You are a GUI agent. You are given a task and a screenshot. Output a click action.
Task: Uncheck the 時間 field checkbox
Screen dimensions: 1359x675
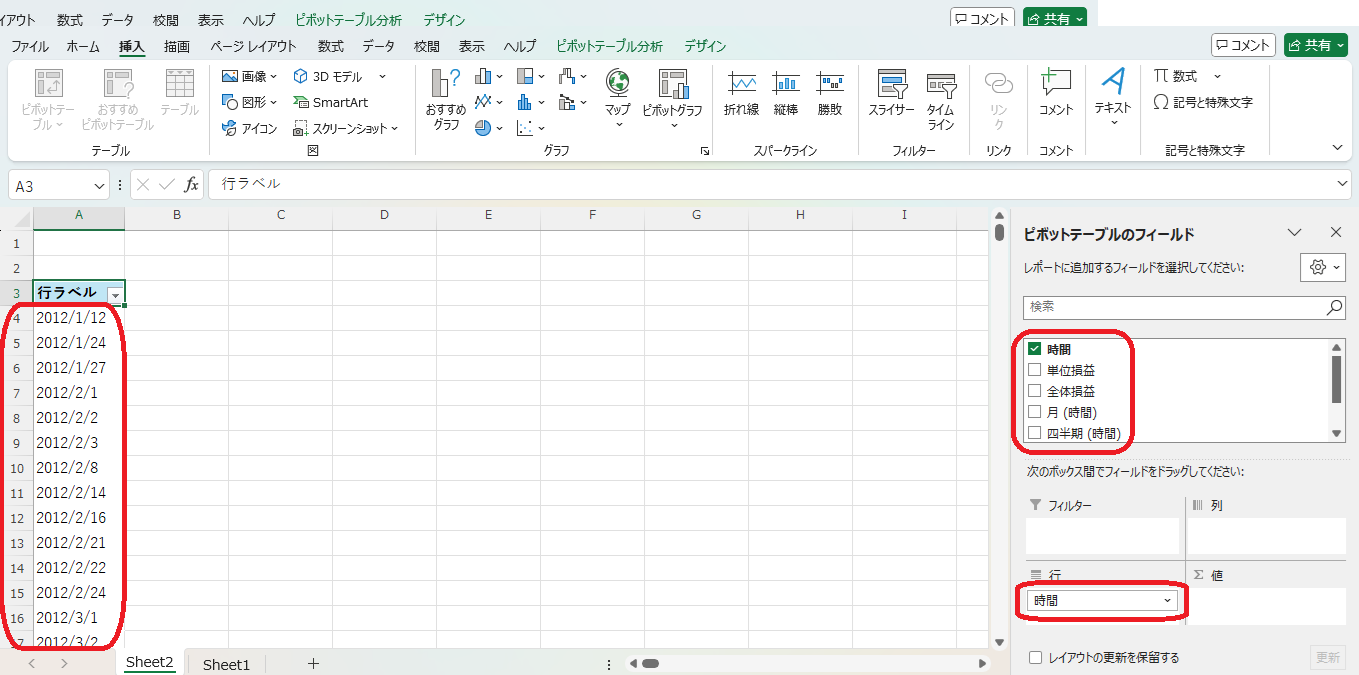coord(1035,349)
